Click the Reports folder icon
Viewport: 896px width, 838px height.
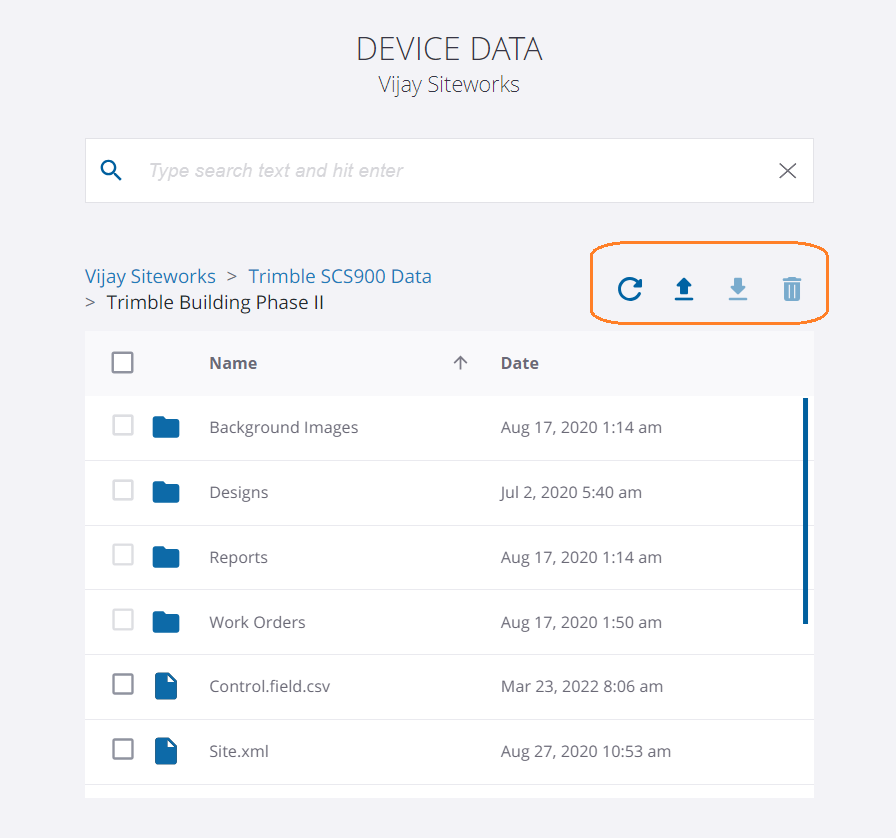[166, 557]
